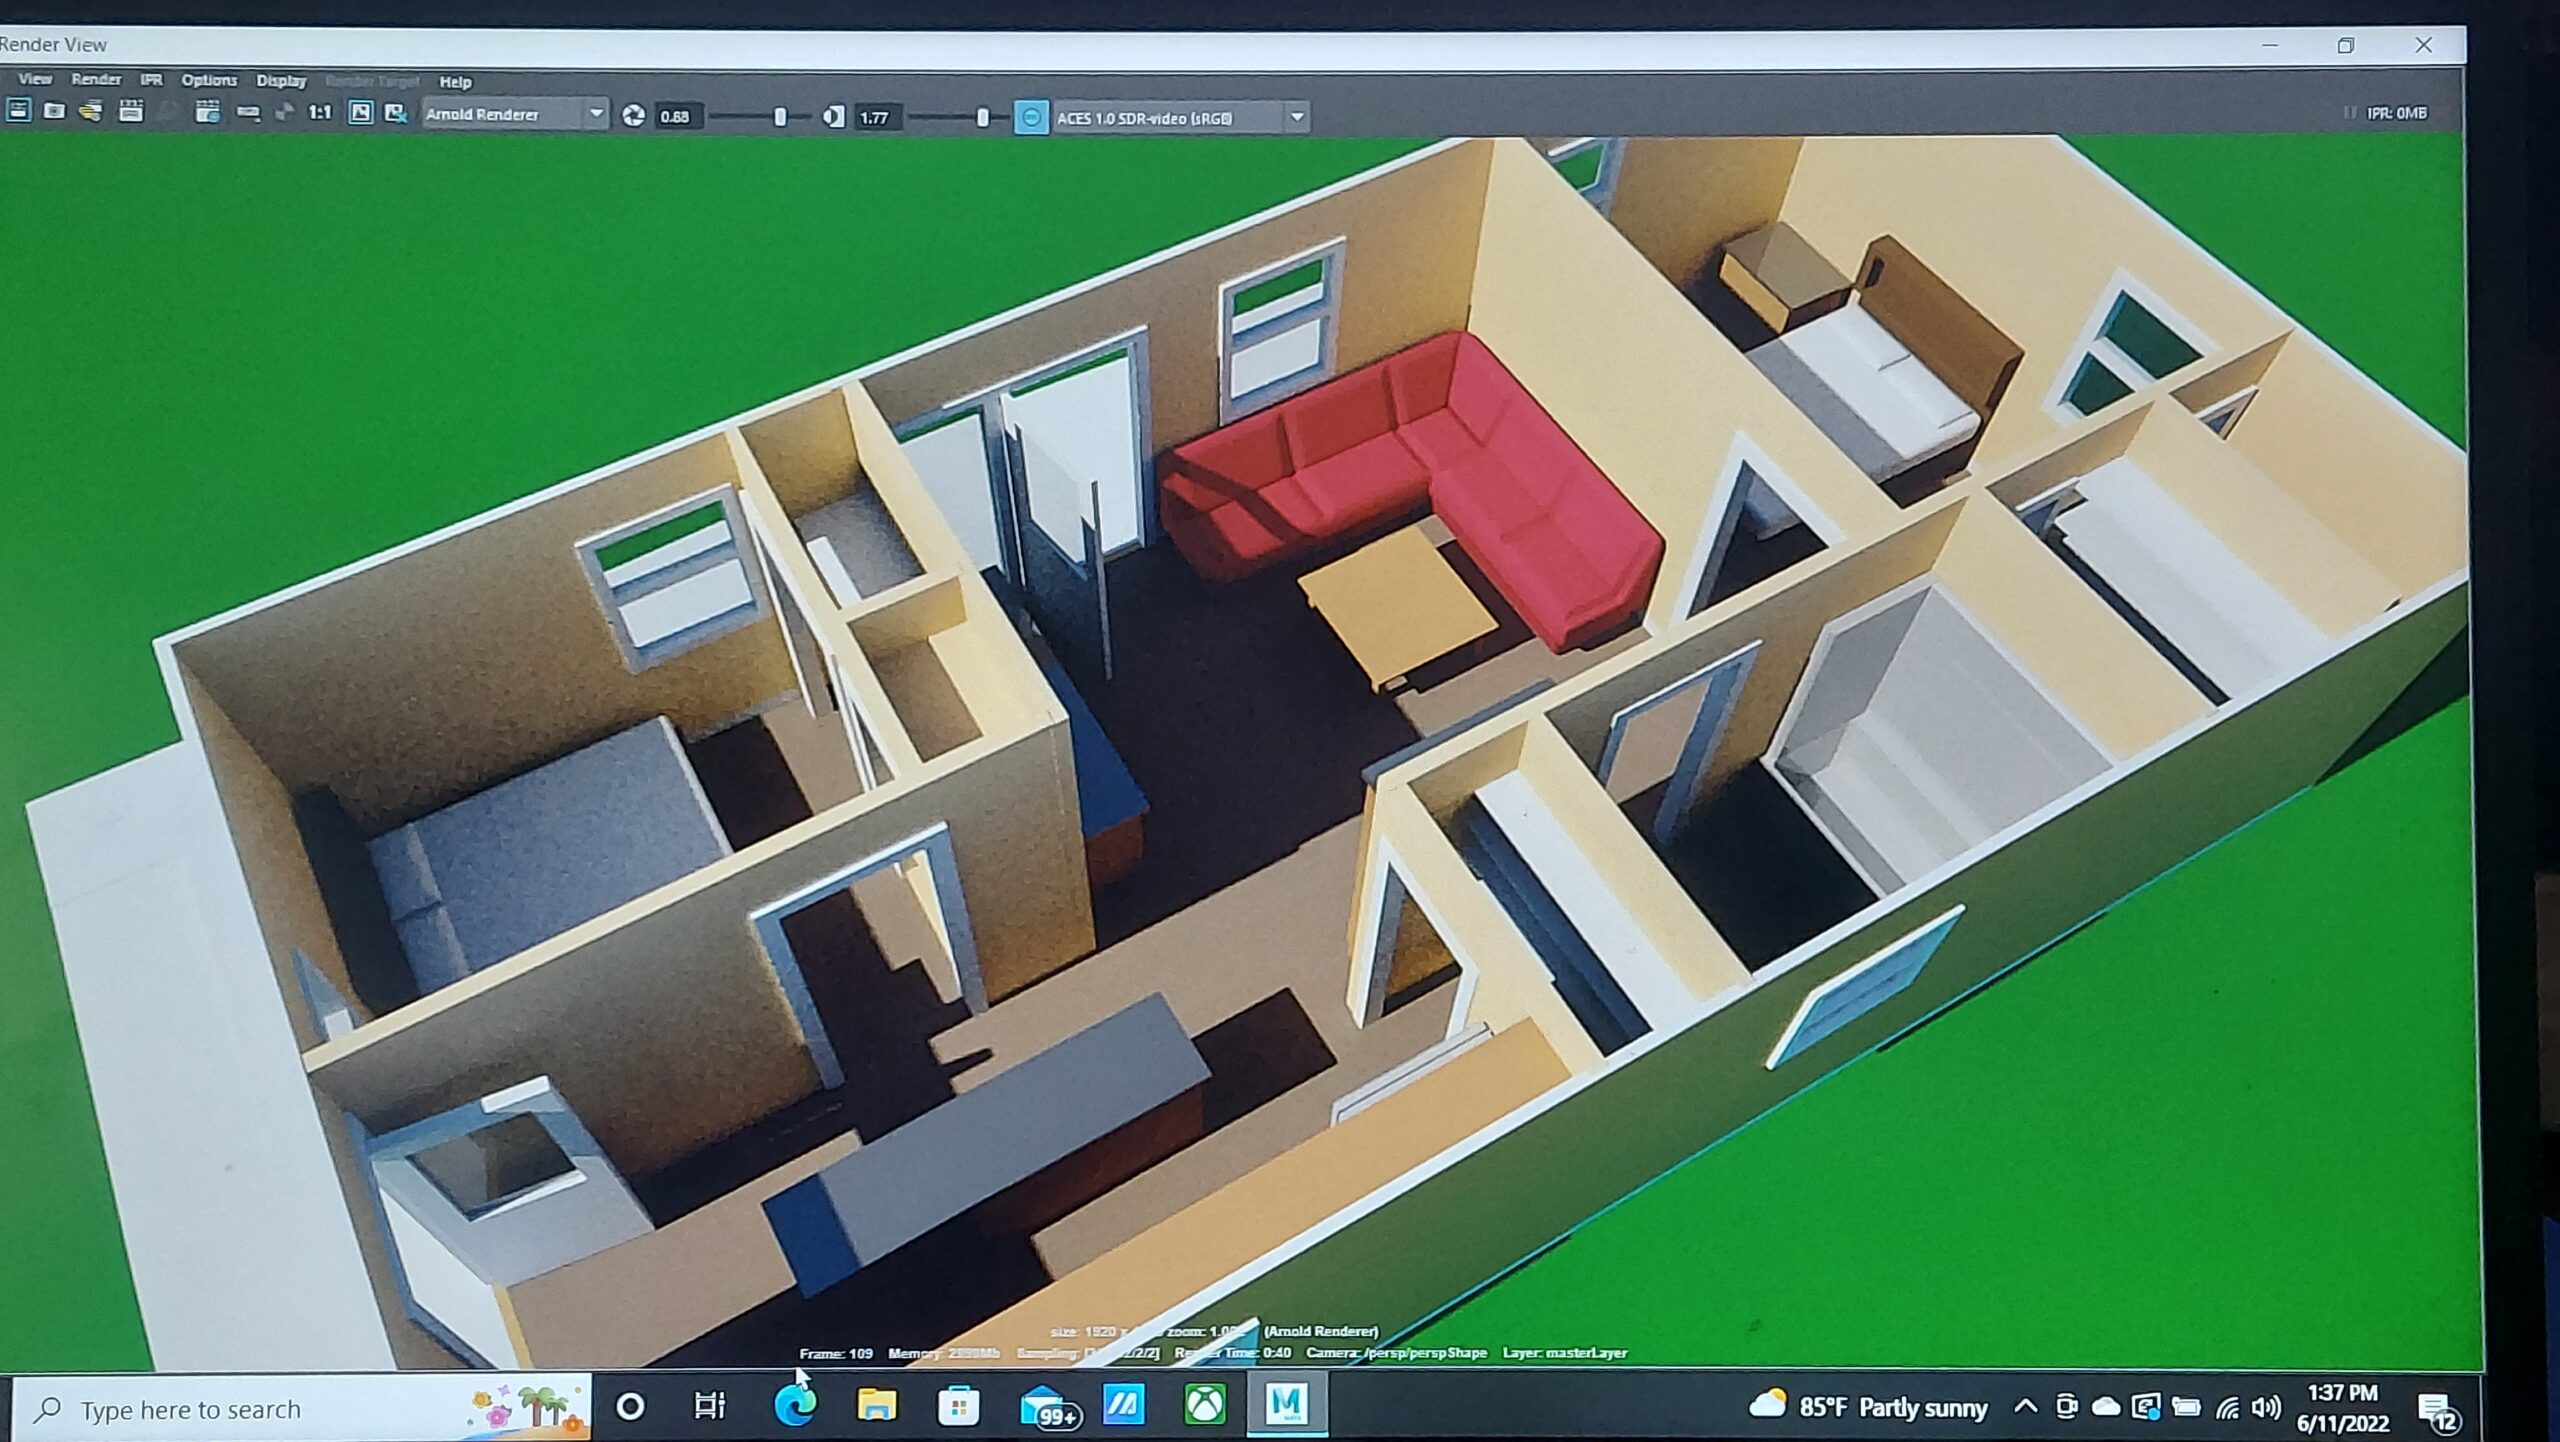Open the Render menu

tap(96, 79)
